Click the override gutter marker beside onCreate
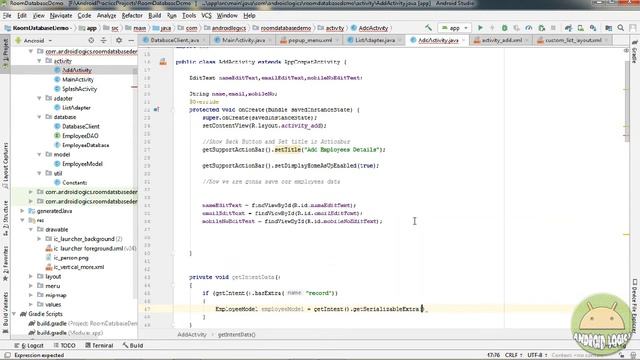This screenshot has height=360, width=640. tap(156, 110)
